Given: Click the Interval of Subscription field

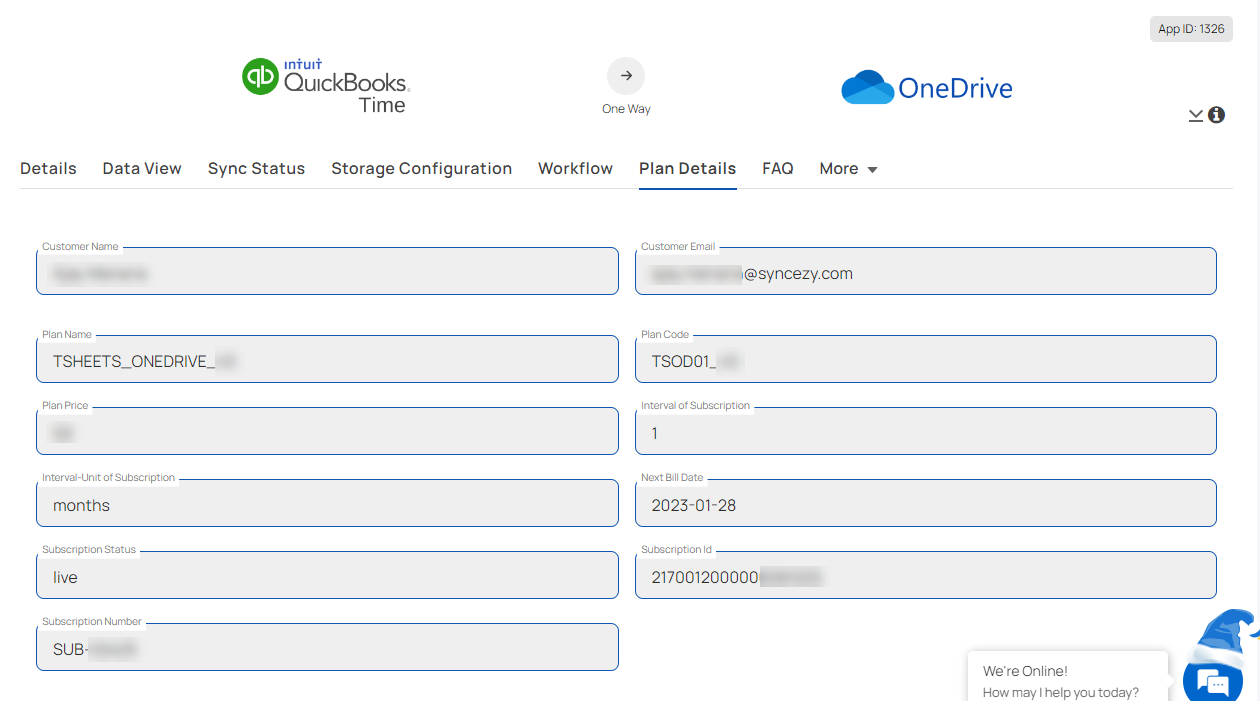Looking at the screenshot, I should pyautogui.click(x=925, y=432).
